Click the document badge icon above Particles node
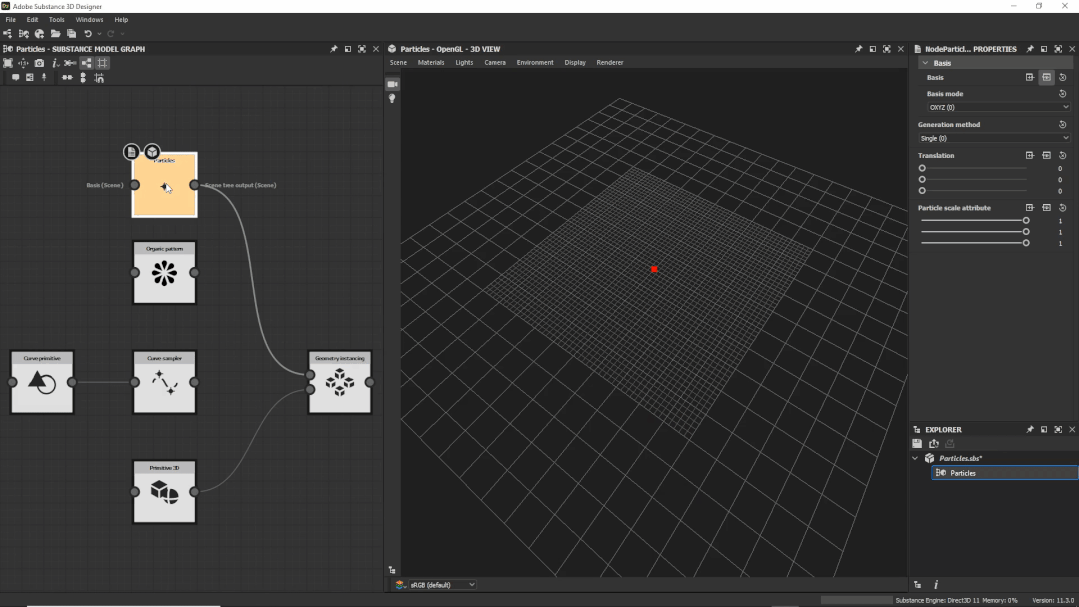Viewport: 1079px width, 607px height. click(x=131, y=151)
